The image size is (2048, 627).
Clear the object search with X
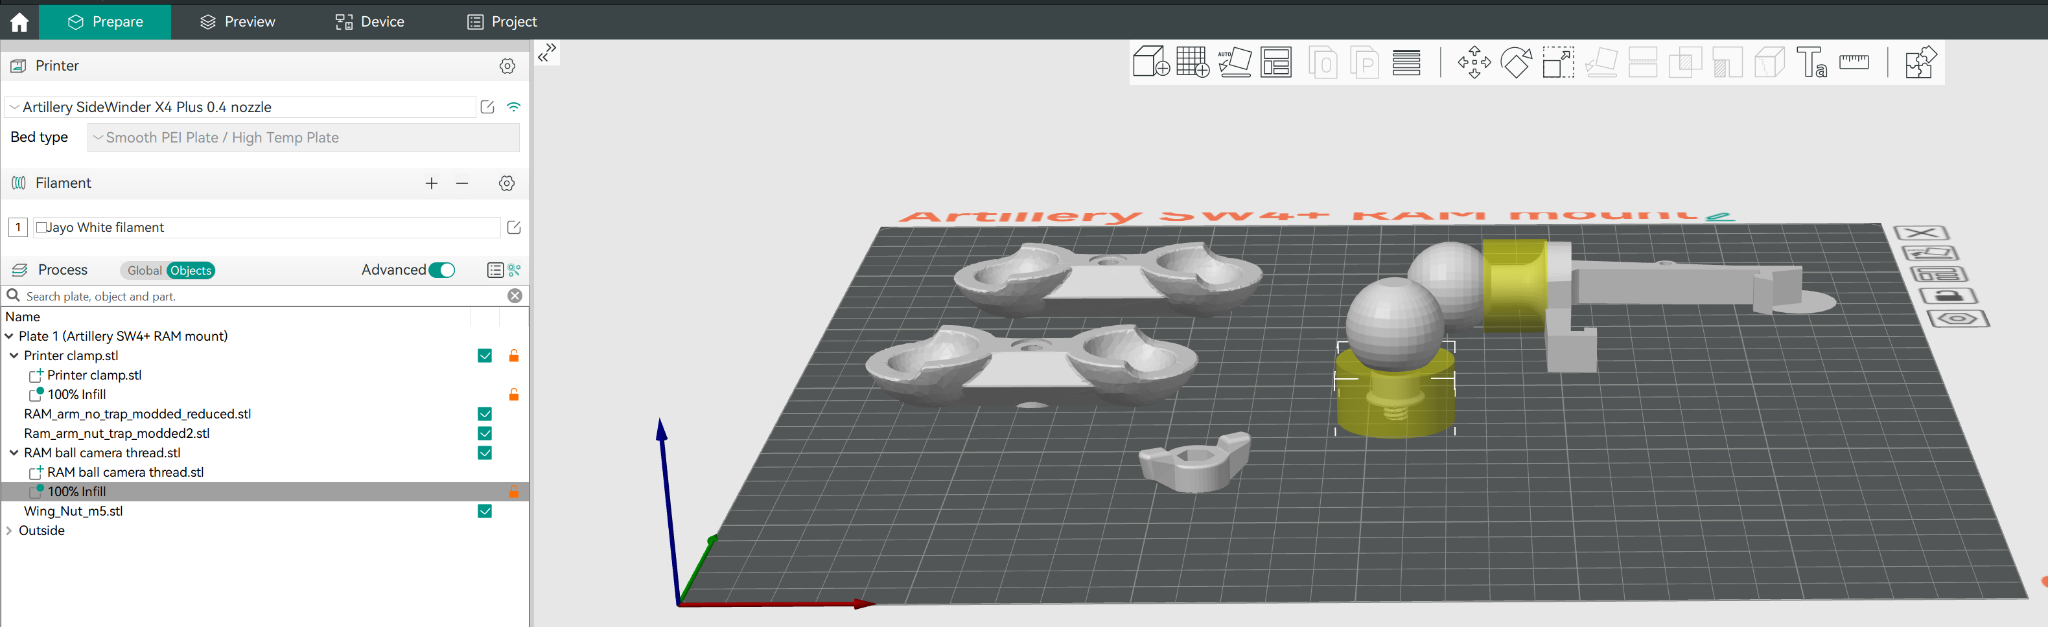(x=515, y=296)
